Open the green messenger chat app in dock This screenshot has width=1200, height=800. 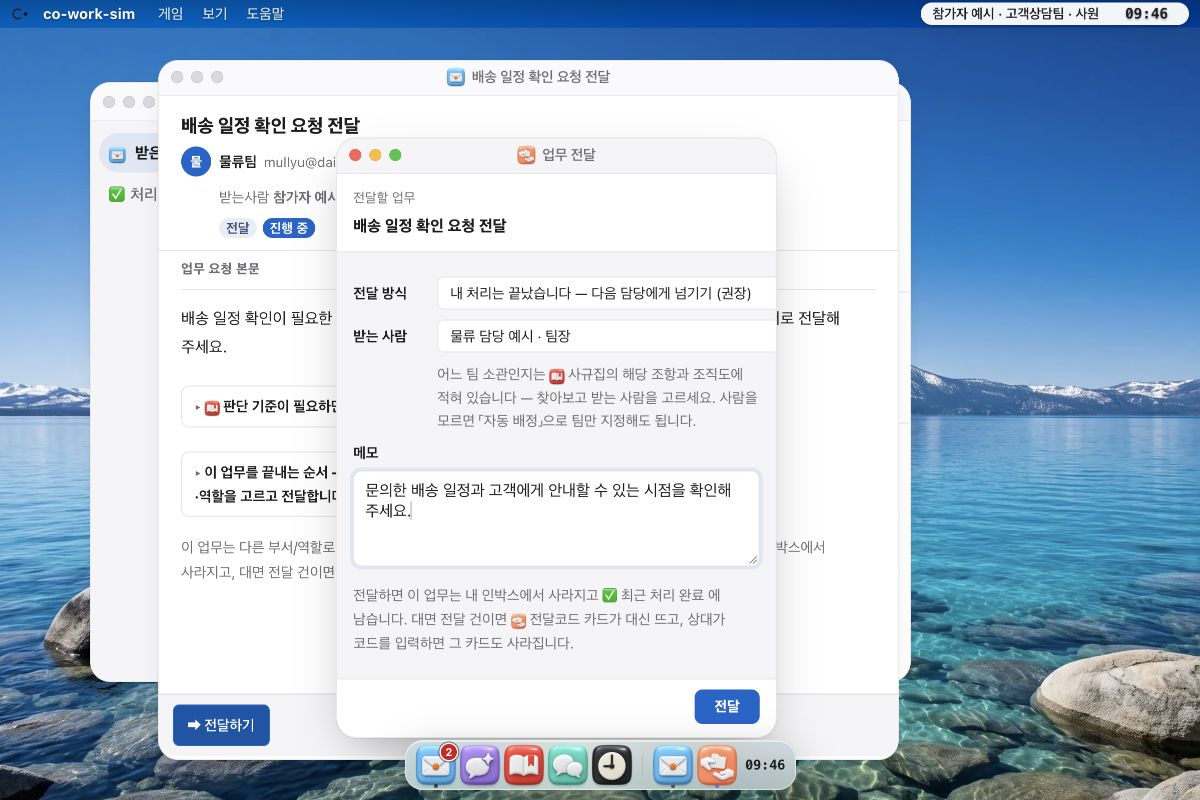(568, 766)
